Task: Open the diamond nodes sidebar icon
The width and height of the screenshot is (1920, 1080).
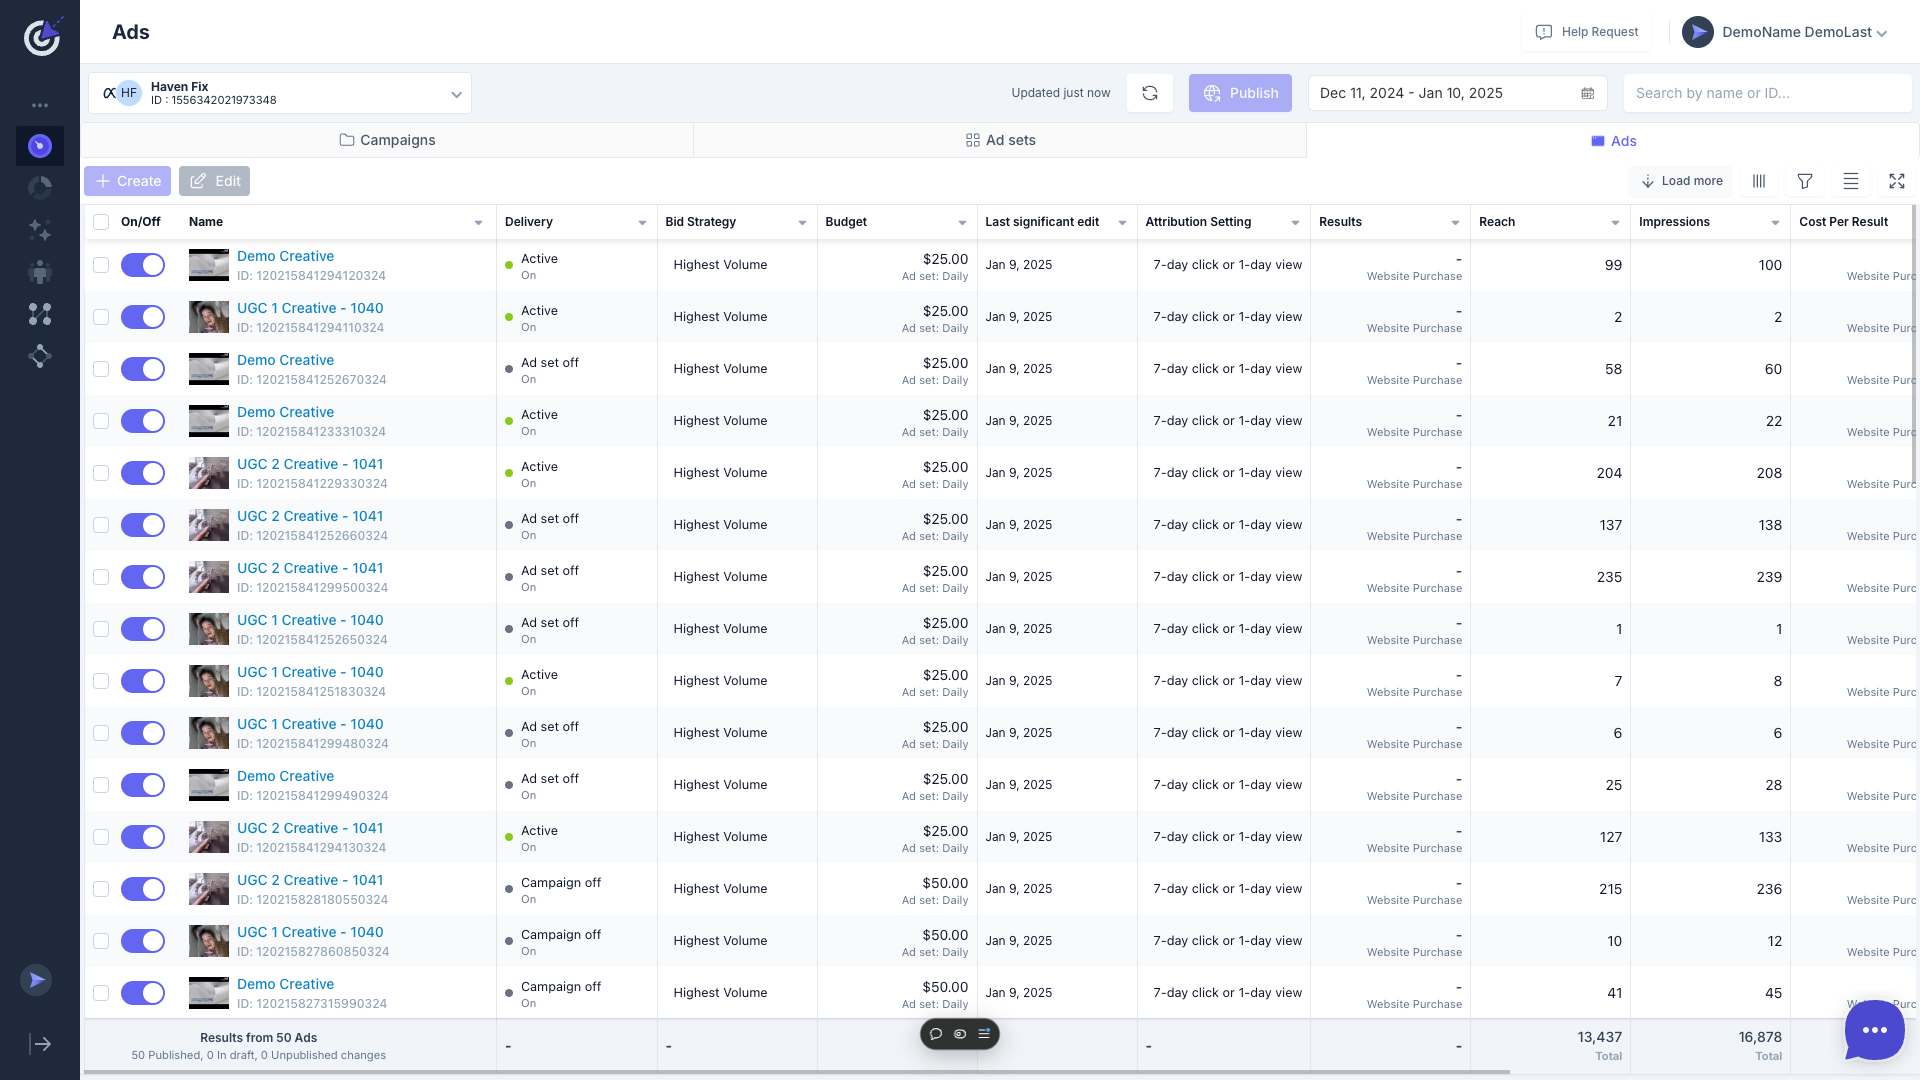Action: click(40, 356)
